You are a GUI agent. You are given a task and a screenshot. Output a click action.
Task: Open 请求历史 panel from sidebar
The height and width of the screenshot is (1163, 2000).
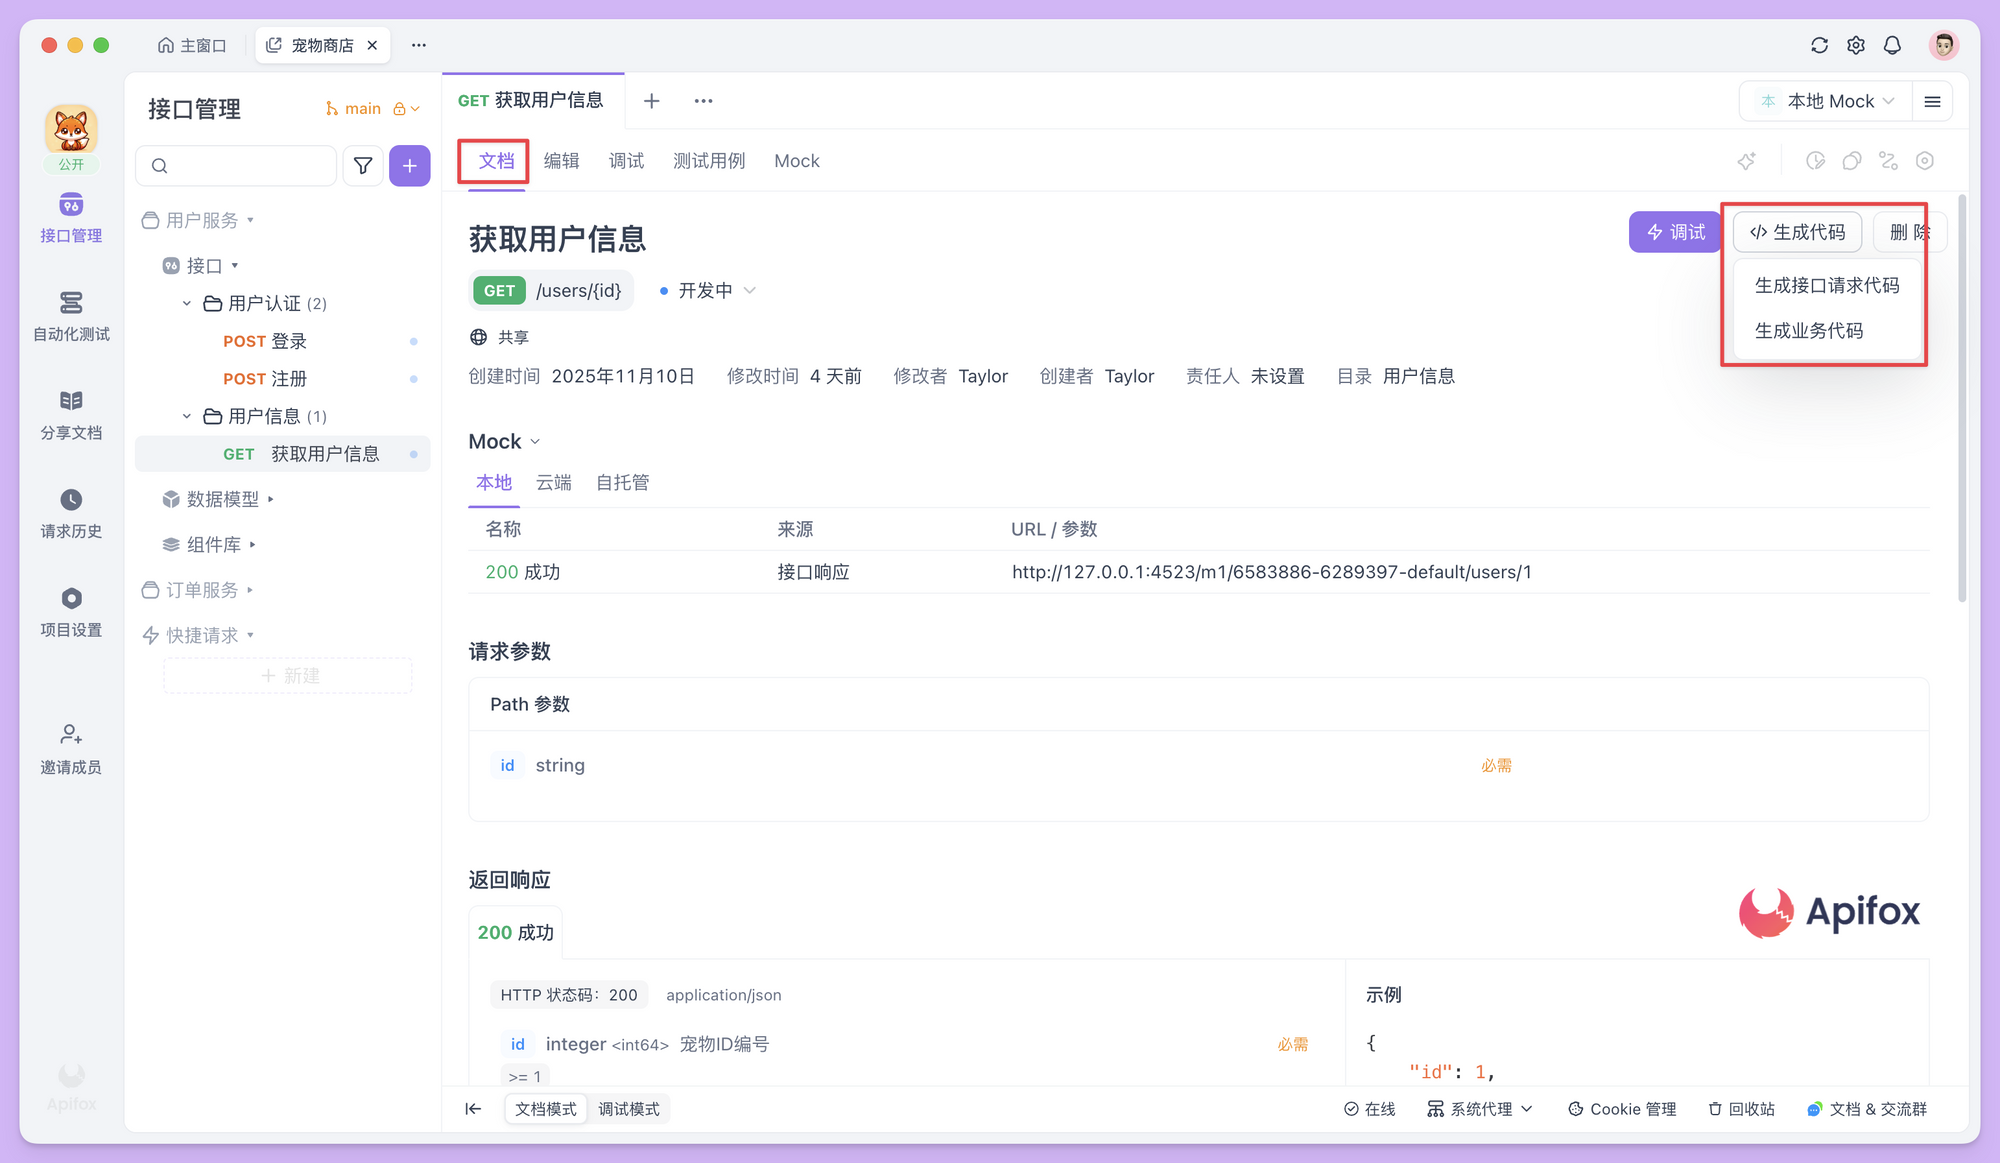[x=70, y=513]
